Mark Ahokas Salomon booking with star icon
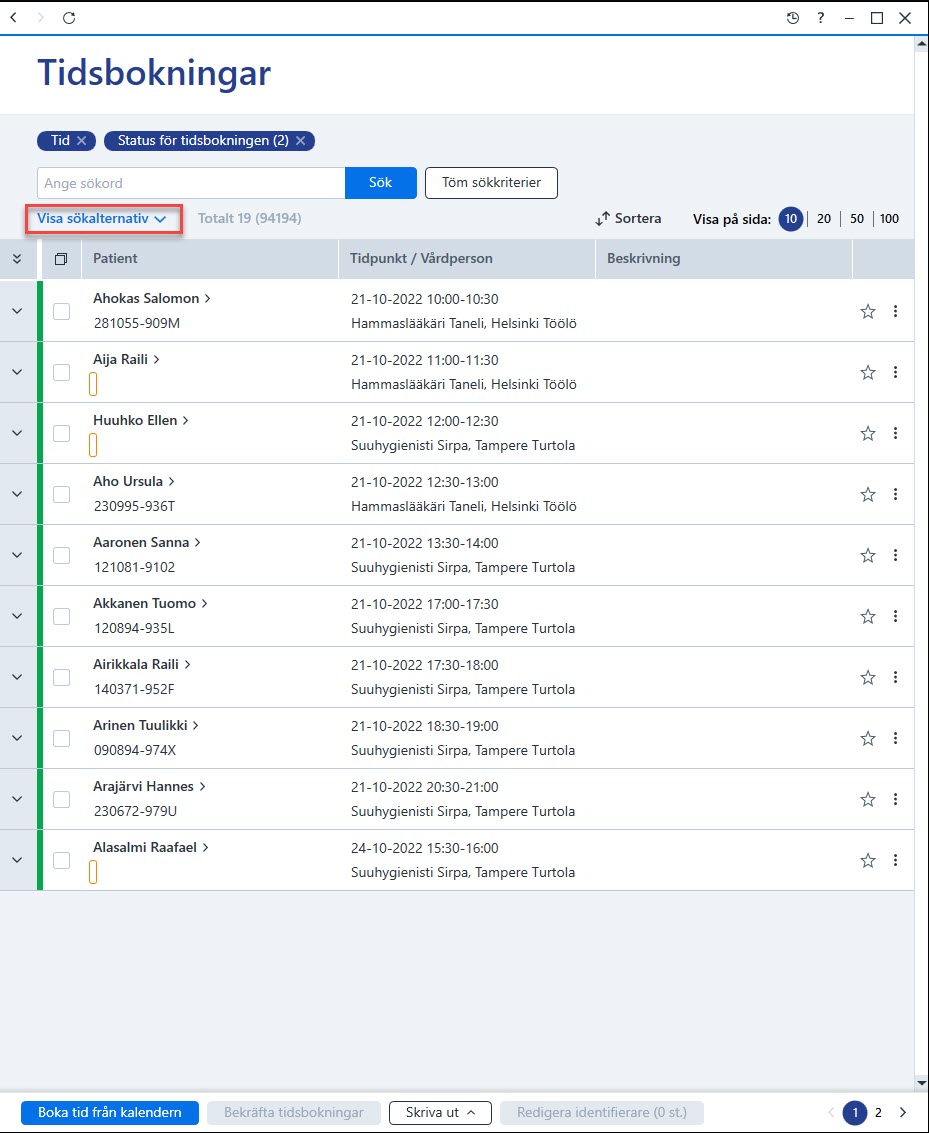This screenshot has height=1133, width=929. (868, 311)
